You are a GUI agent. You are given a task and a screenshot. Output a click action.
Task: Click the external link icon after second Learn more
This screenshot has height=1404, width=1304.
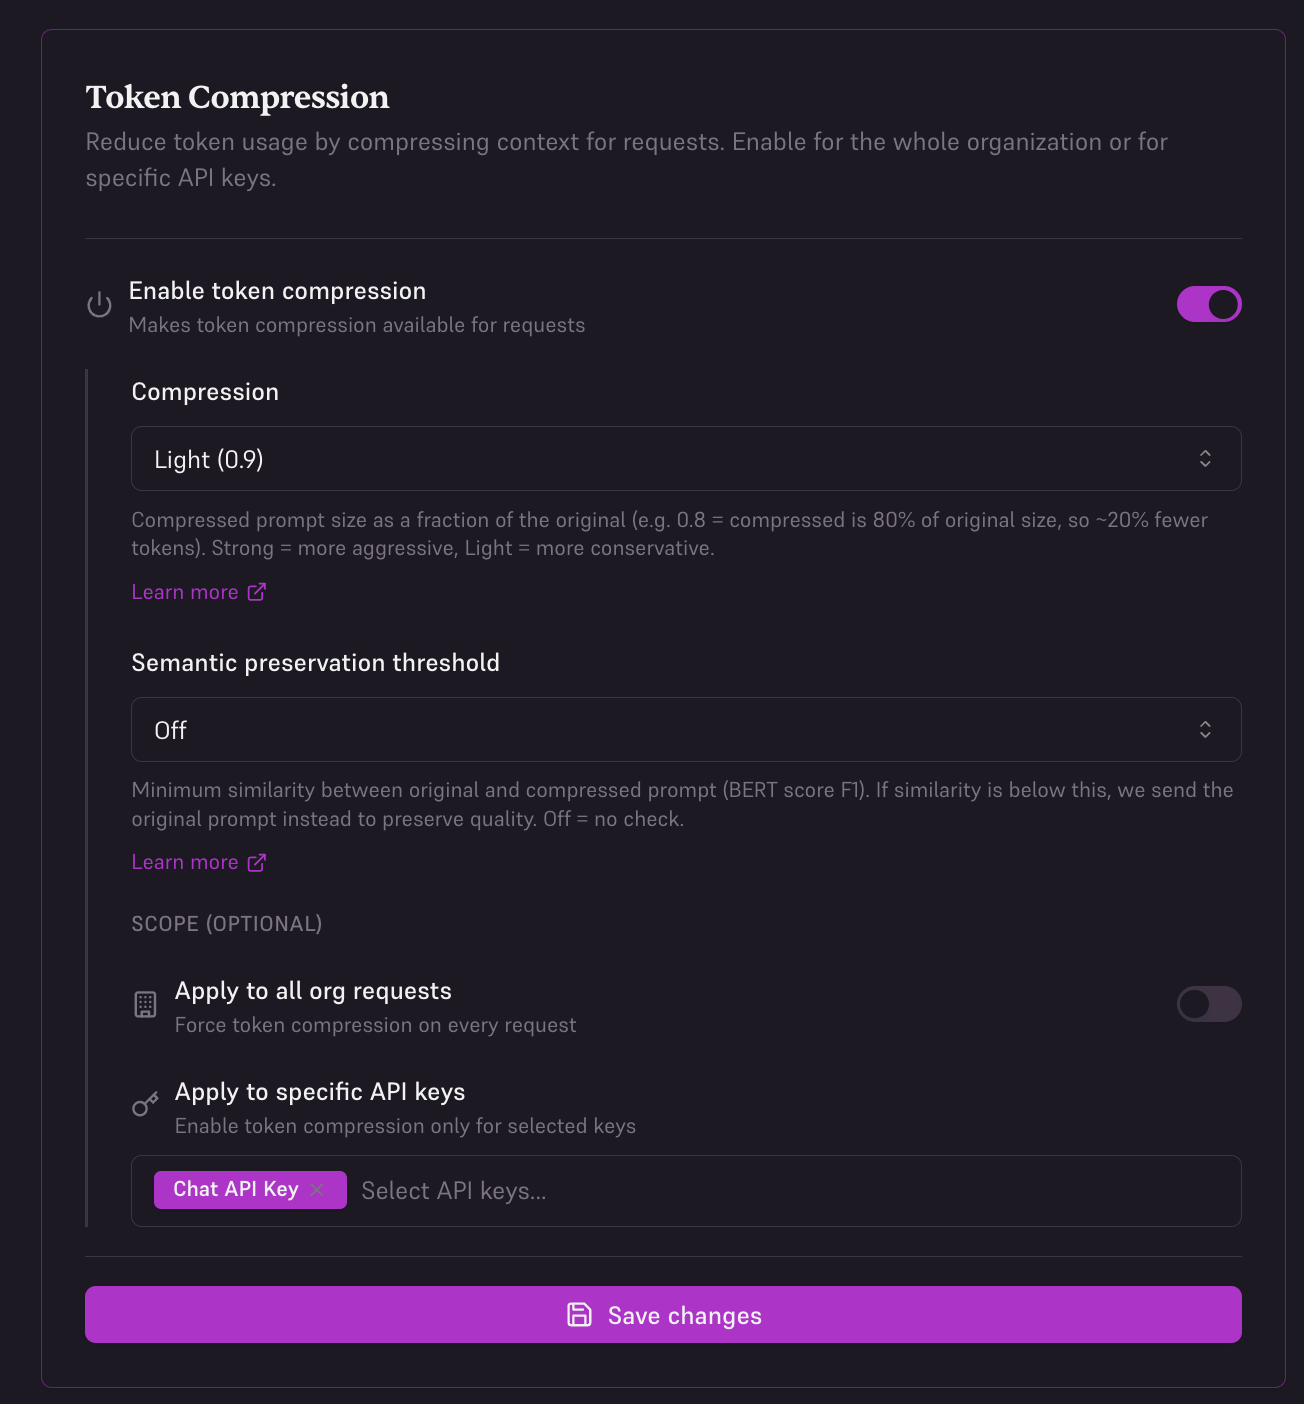point(257,861)
